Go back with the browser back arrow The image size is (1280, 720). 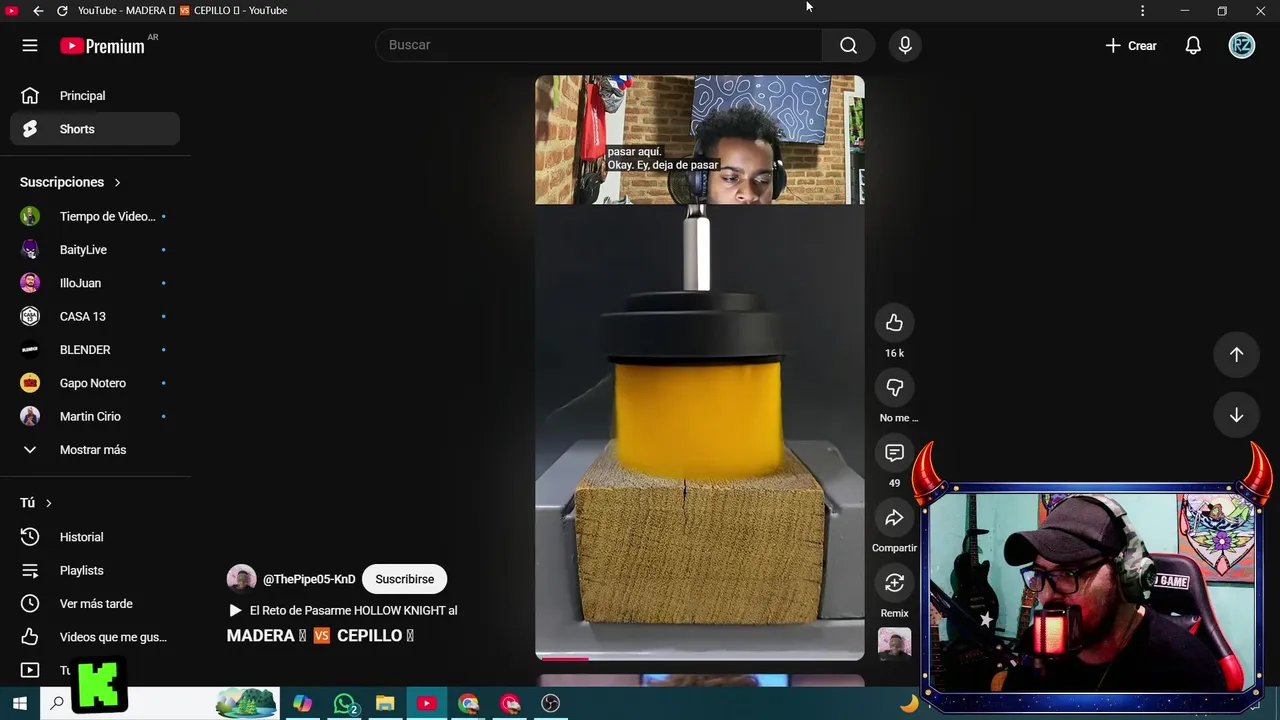(x=38, y=10)
